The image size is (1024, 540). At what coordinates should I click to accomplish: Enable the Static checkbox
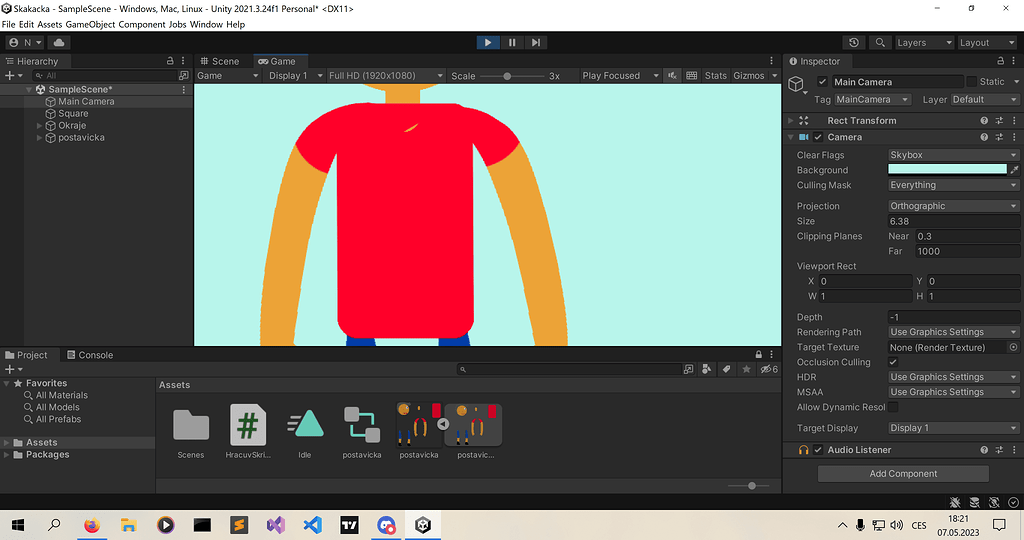tap(971, 82)
